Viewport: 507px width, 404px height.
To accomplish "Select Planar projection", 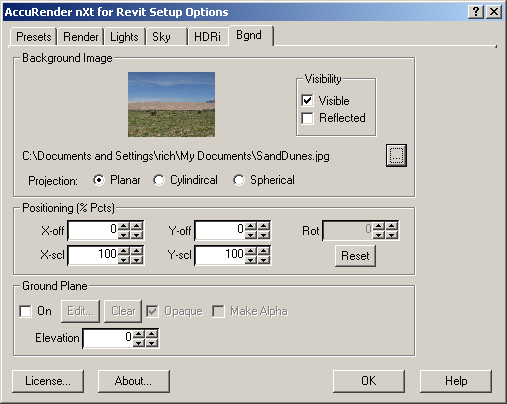I will pos(99,180).
